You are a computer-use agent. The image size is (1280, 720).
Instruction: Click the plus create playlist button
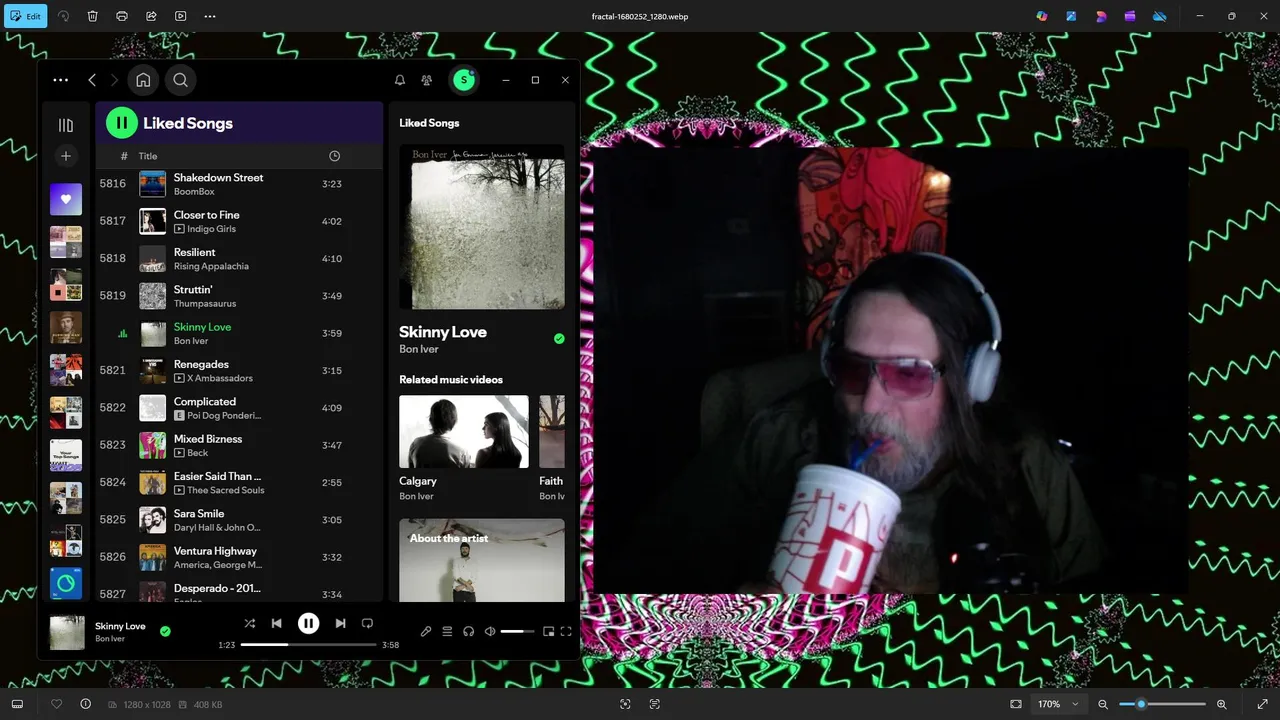(x=66, y=156)
